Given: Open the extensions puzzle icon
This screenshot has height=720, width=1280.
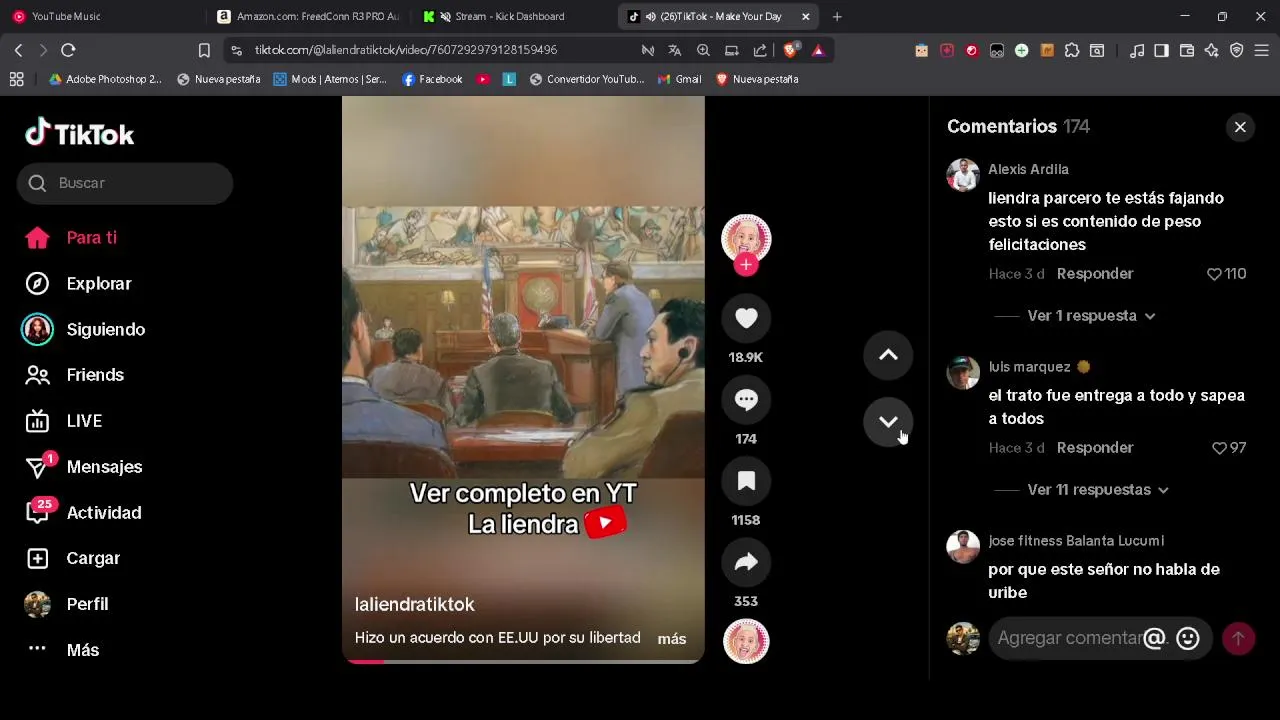Looking at the screenshot, I should [1072, 50].
